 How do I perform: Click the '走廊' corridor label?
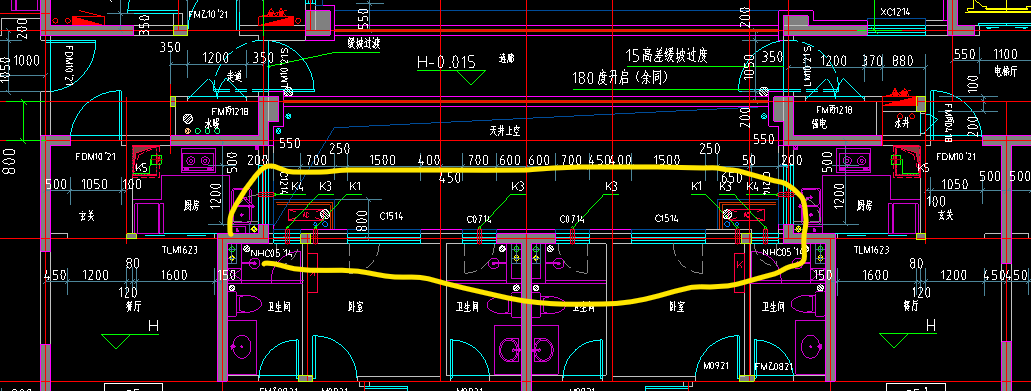click(x=506, y=59)
